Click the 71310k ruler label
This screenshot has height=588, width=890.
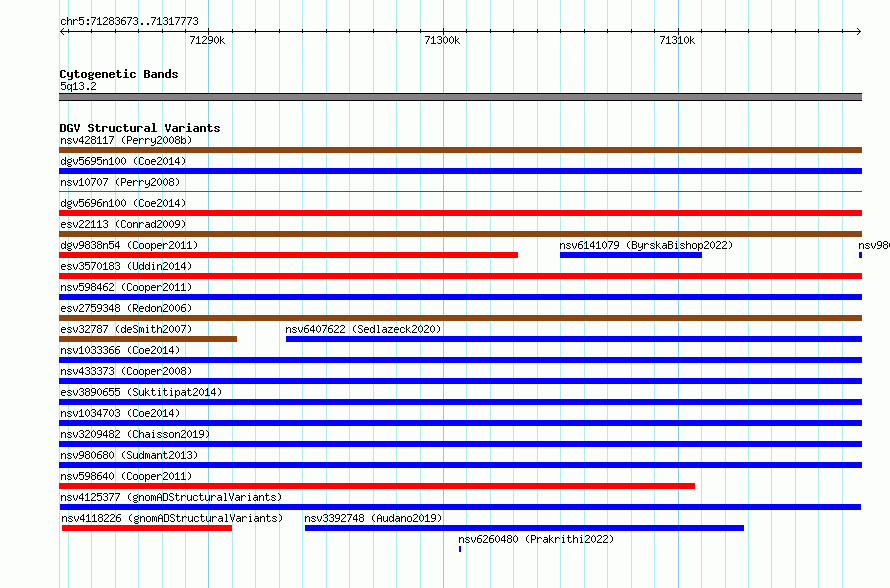(677, 40)
